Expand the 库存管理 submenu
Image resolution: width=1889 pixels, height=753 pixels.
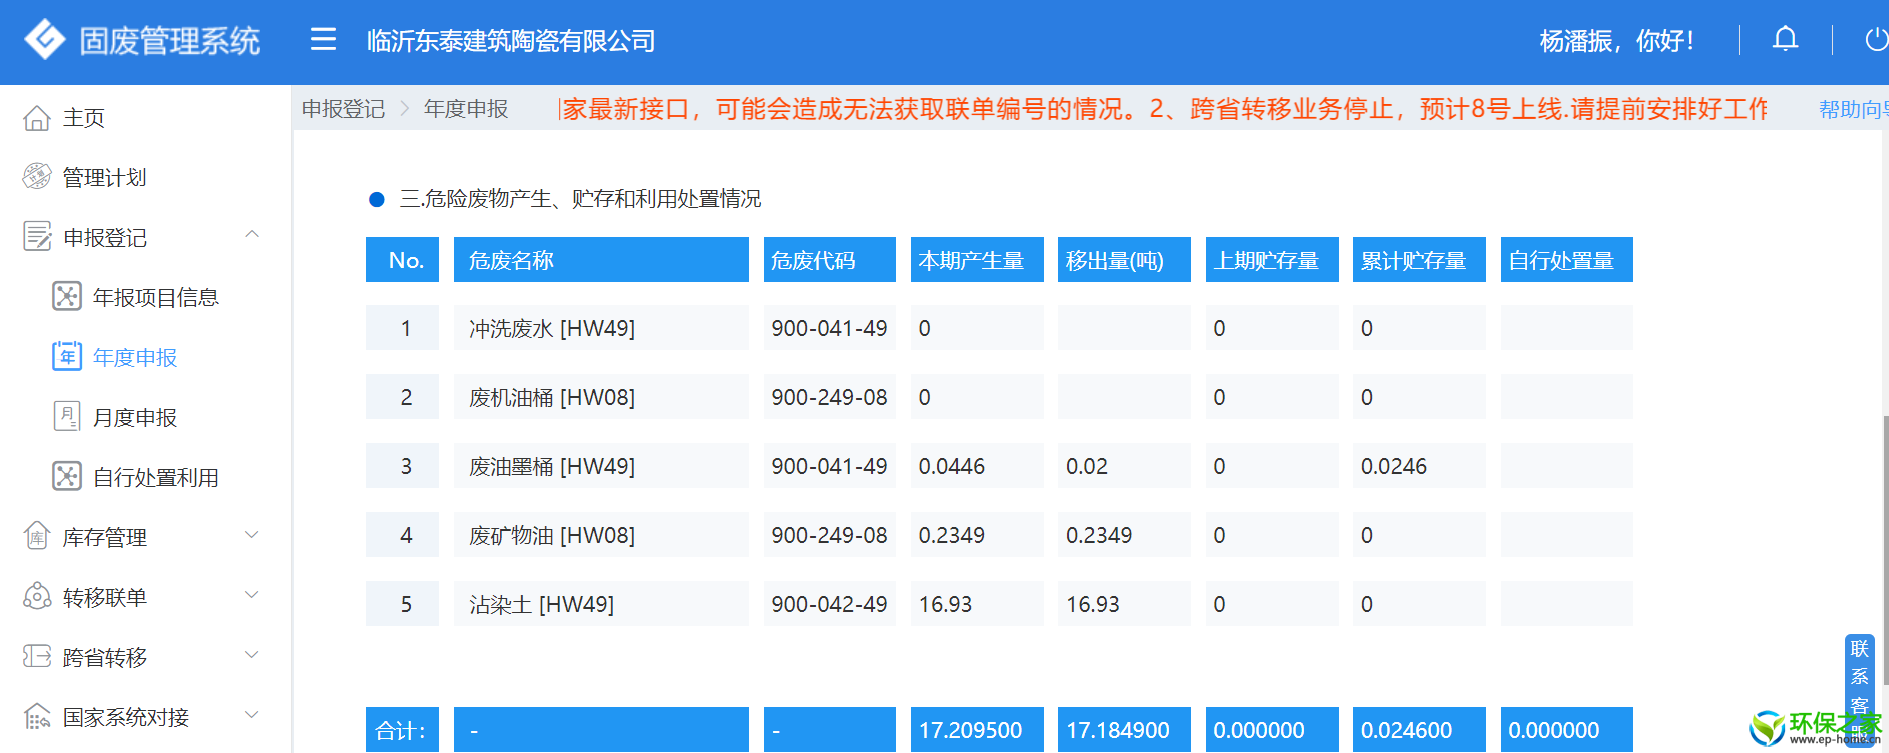point(252,535)
